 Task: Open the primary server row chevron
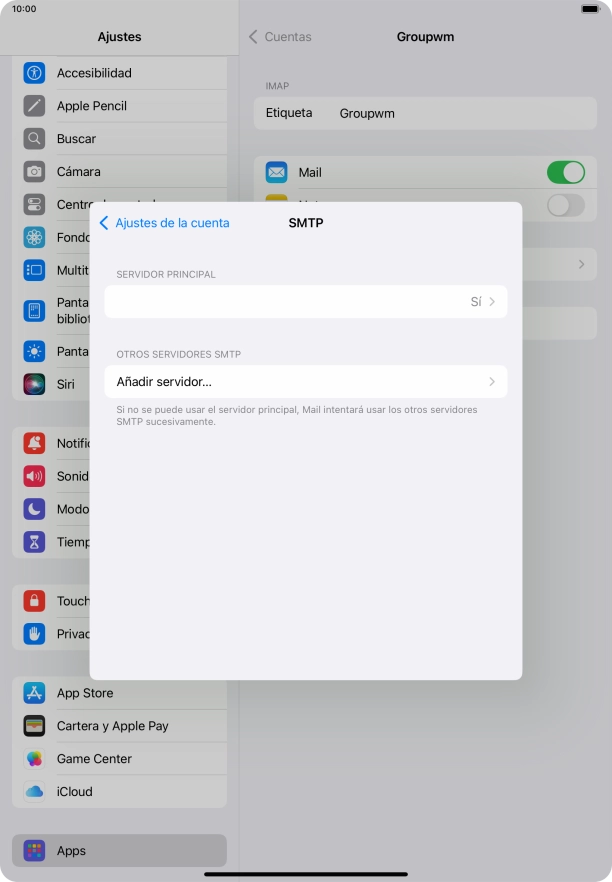(x=492, y=301)
